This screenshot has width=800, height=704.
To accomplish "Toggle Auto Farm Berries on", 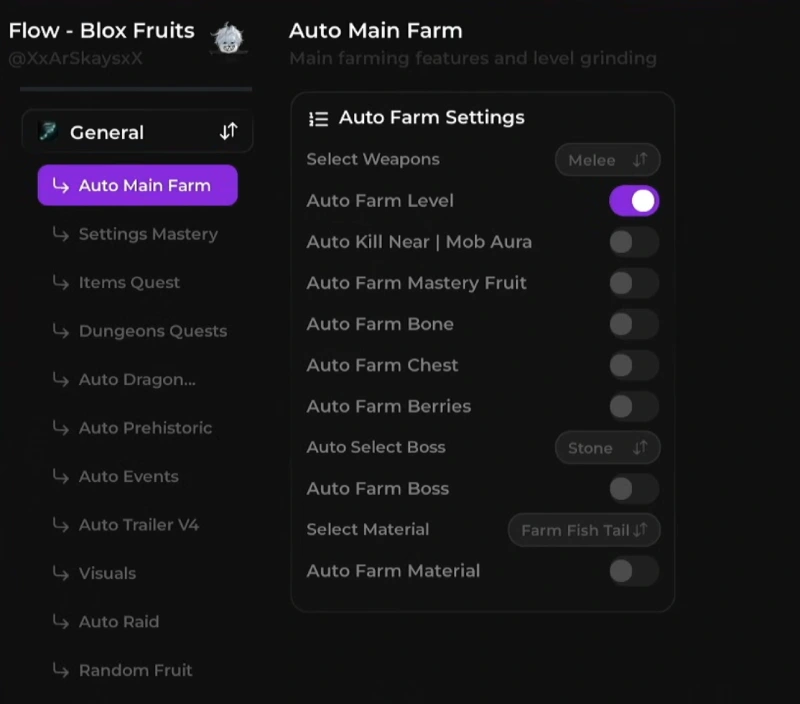I will point(632,407).
